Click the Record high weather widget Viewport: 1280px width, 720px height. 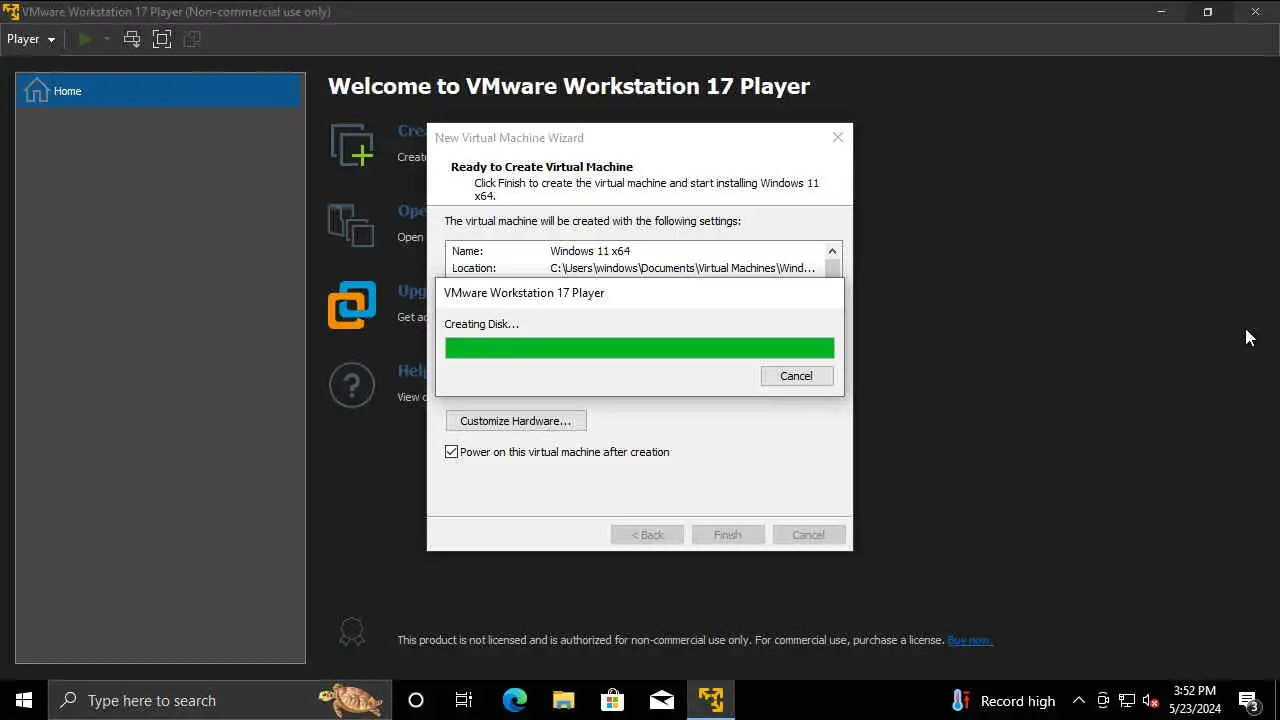point(1003,700)
